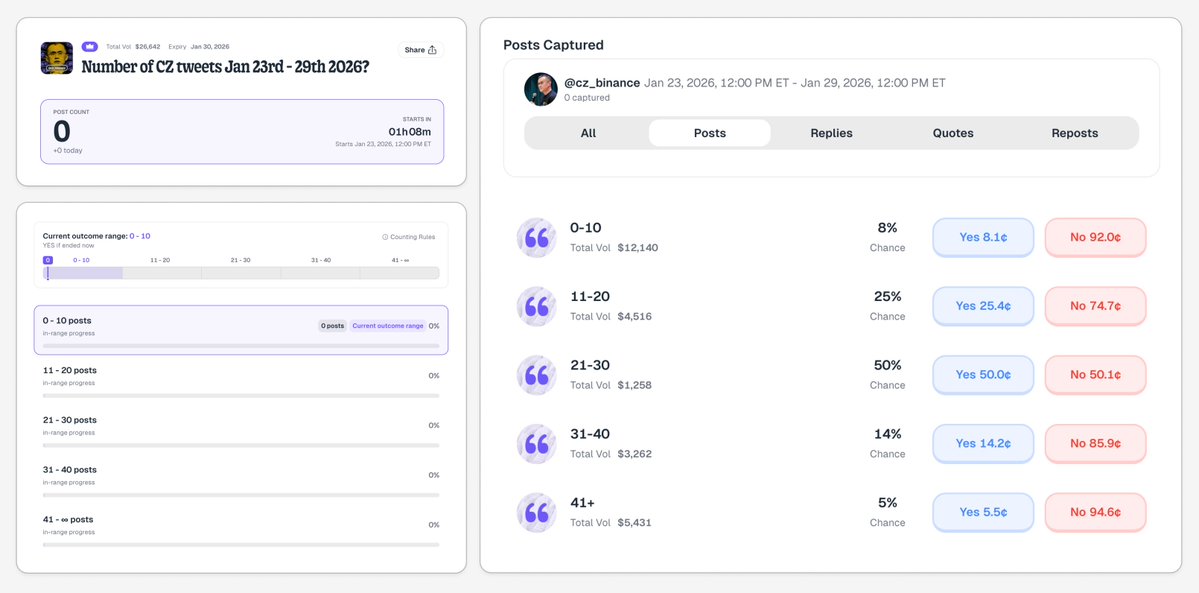Click the purple crown badge icon

(x=90, y=46)
